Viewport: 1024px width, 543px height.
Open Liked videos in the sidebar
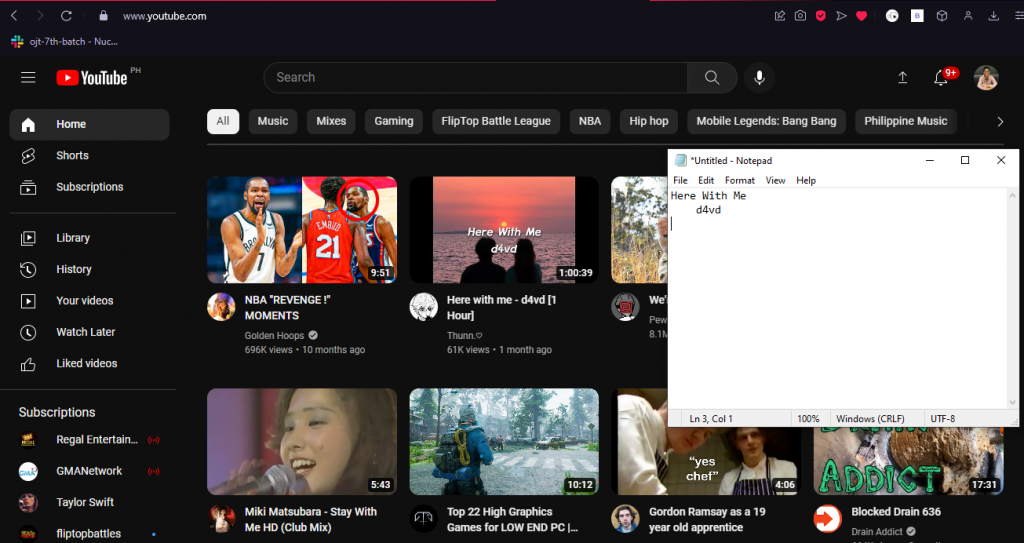pos(89,363)
